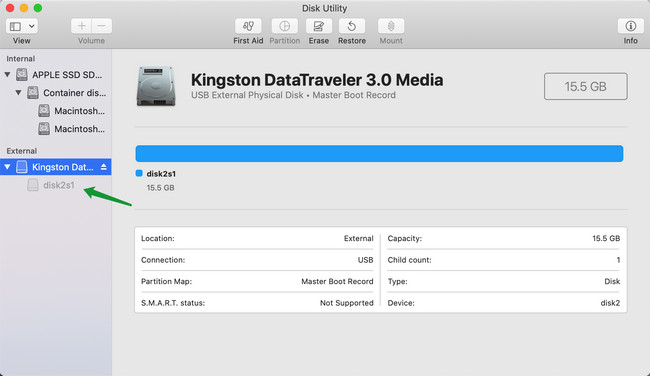
Task: Select the second Macintosh volume in sidebar
Action: pos(56,129)
